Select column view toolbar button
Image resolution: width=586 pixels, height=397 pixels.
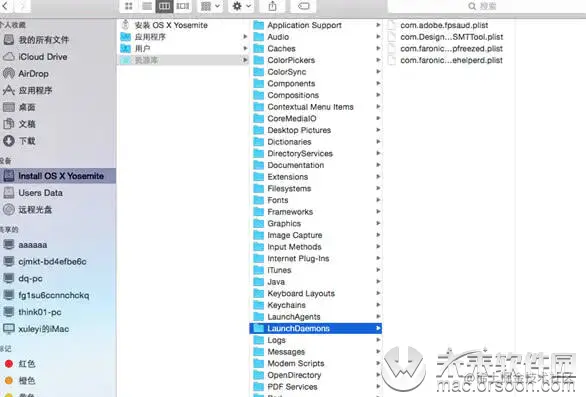click(x=164, y=6)
